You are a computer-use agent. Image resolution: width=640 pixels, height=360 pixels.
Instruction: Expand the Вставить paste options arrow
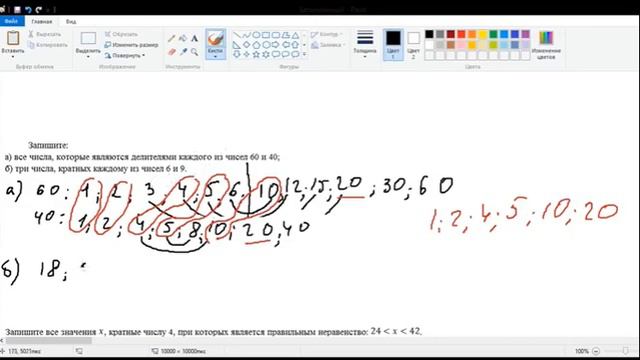tap(13, 56)
